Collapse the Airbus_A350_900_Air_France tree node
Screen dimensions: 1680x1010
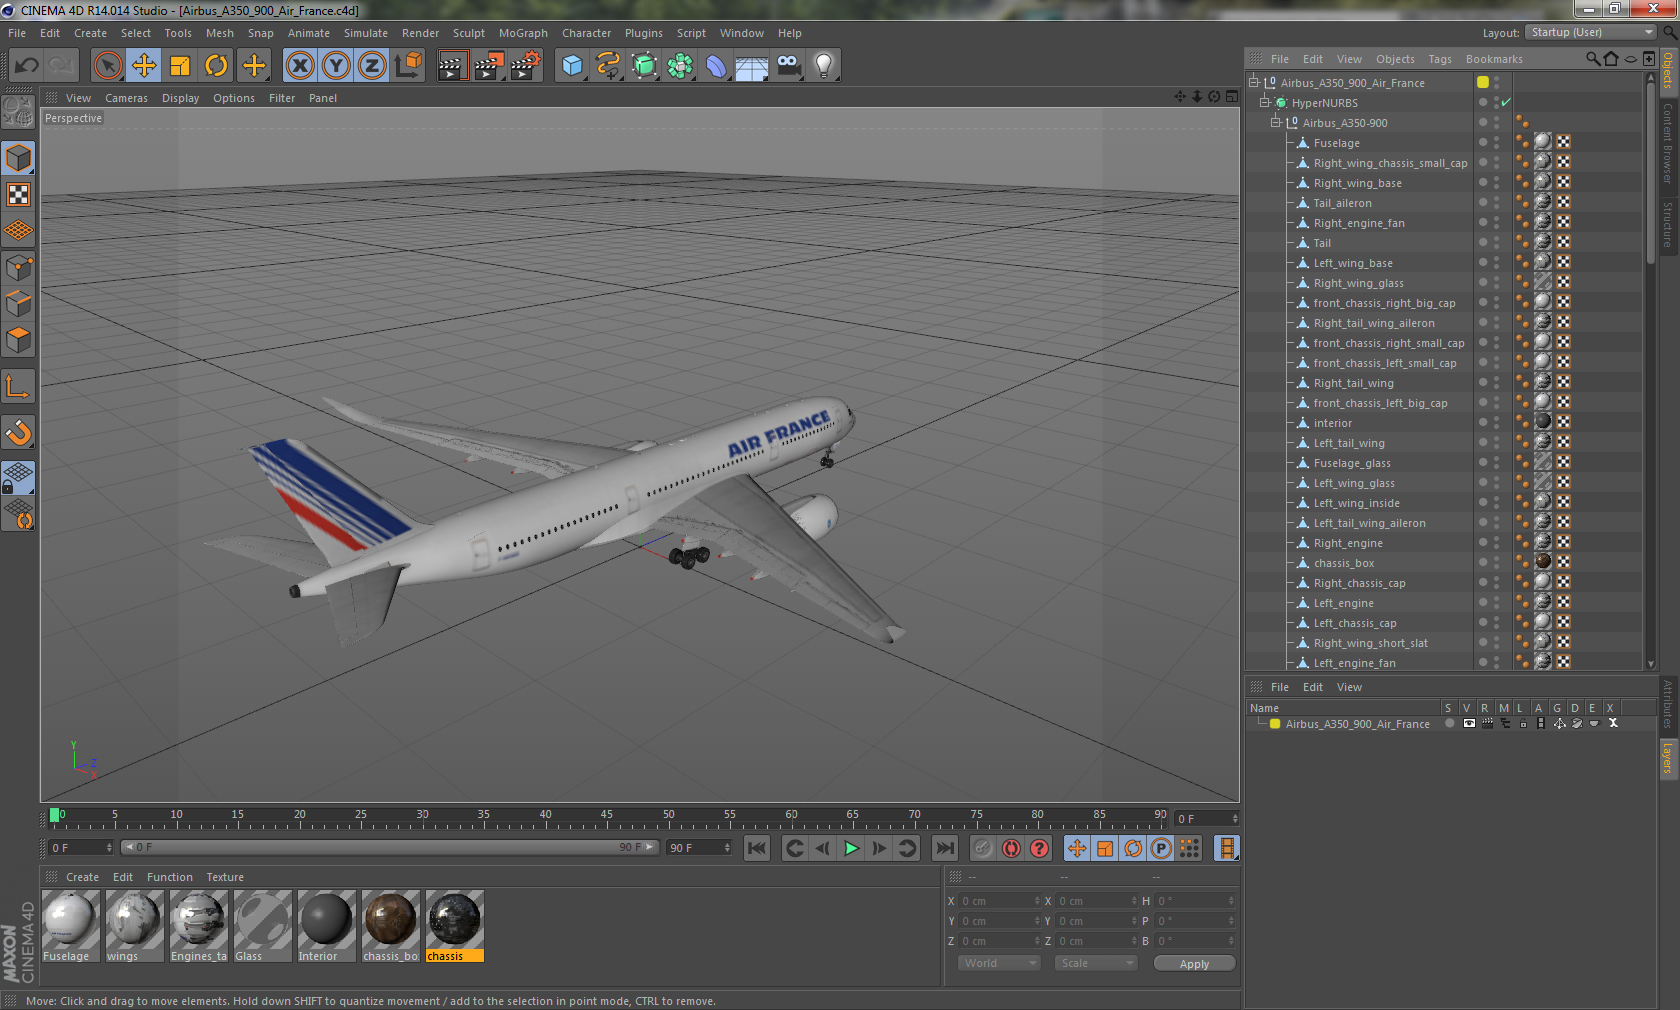(1254, 82)
